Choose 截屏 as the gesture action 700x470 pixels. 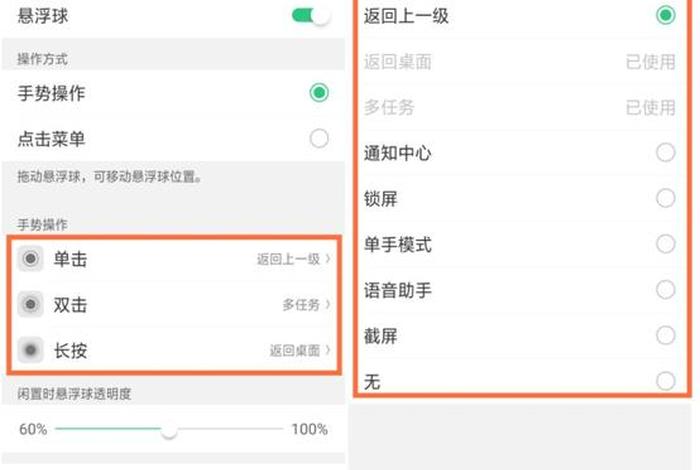coord(665,335)
